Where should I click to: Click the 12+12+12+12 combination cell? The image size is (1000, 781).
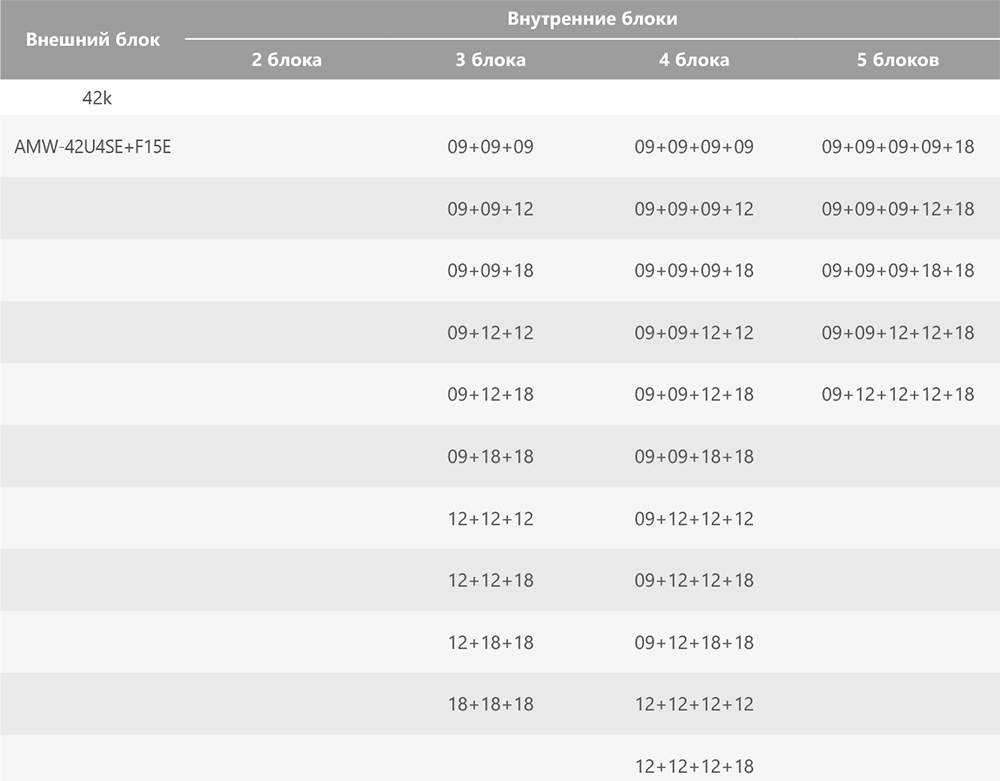click(x=694, y=704)
